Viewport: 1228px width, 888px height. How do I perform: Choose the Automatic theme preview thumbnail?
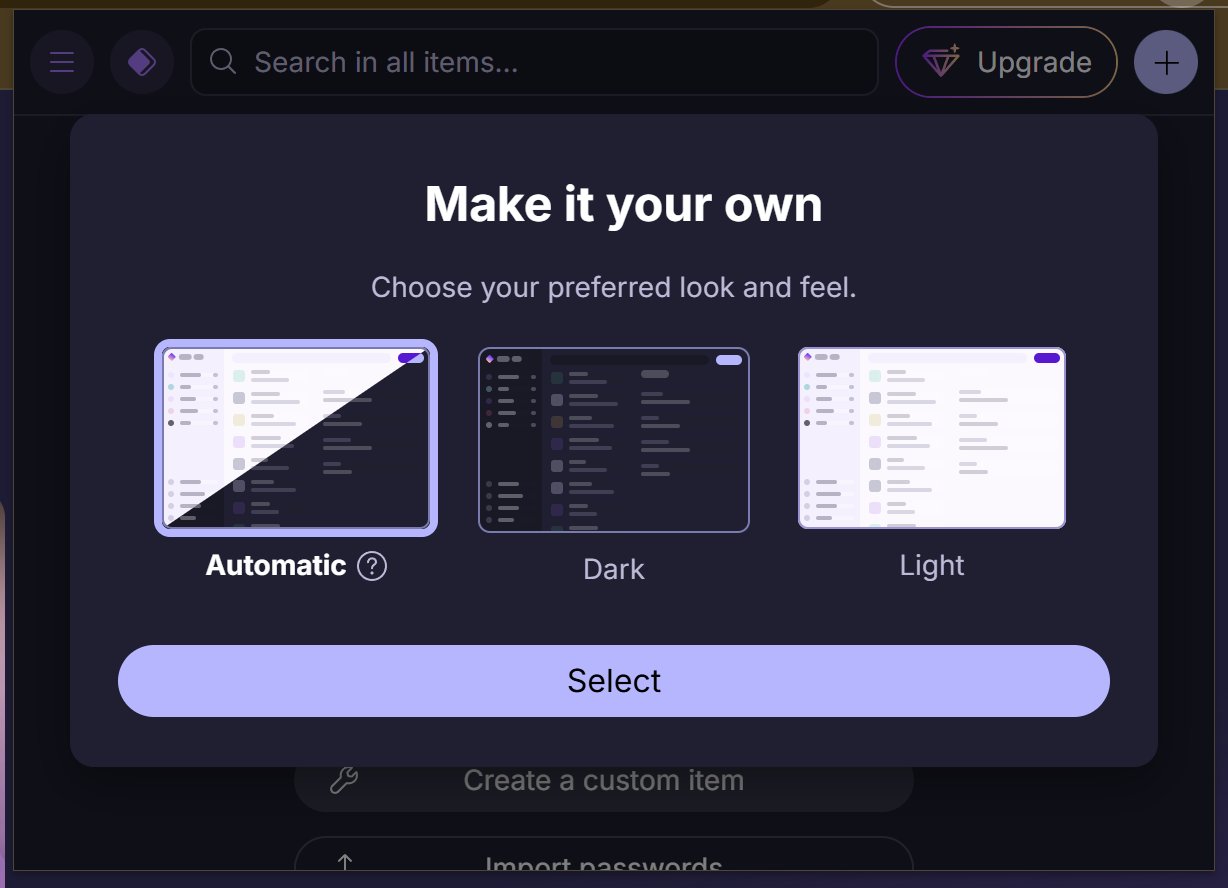296,438
